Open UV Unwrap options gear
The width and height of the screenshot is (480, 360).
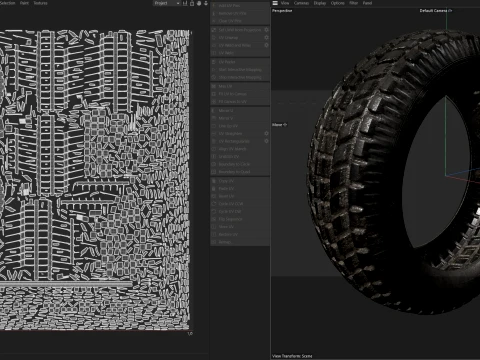[x=266, y=38]
